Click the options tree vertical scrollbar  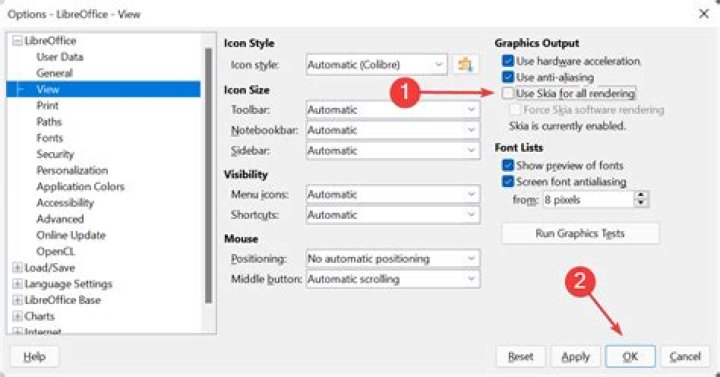point(208,174)
